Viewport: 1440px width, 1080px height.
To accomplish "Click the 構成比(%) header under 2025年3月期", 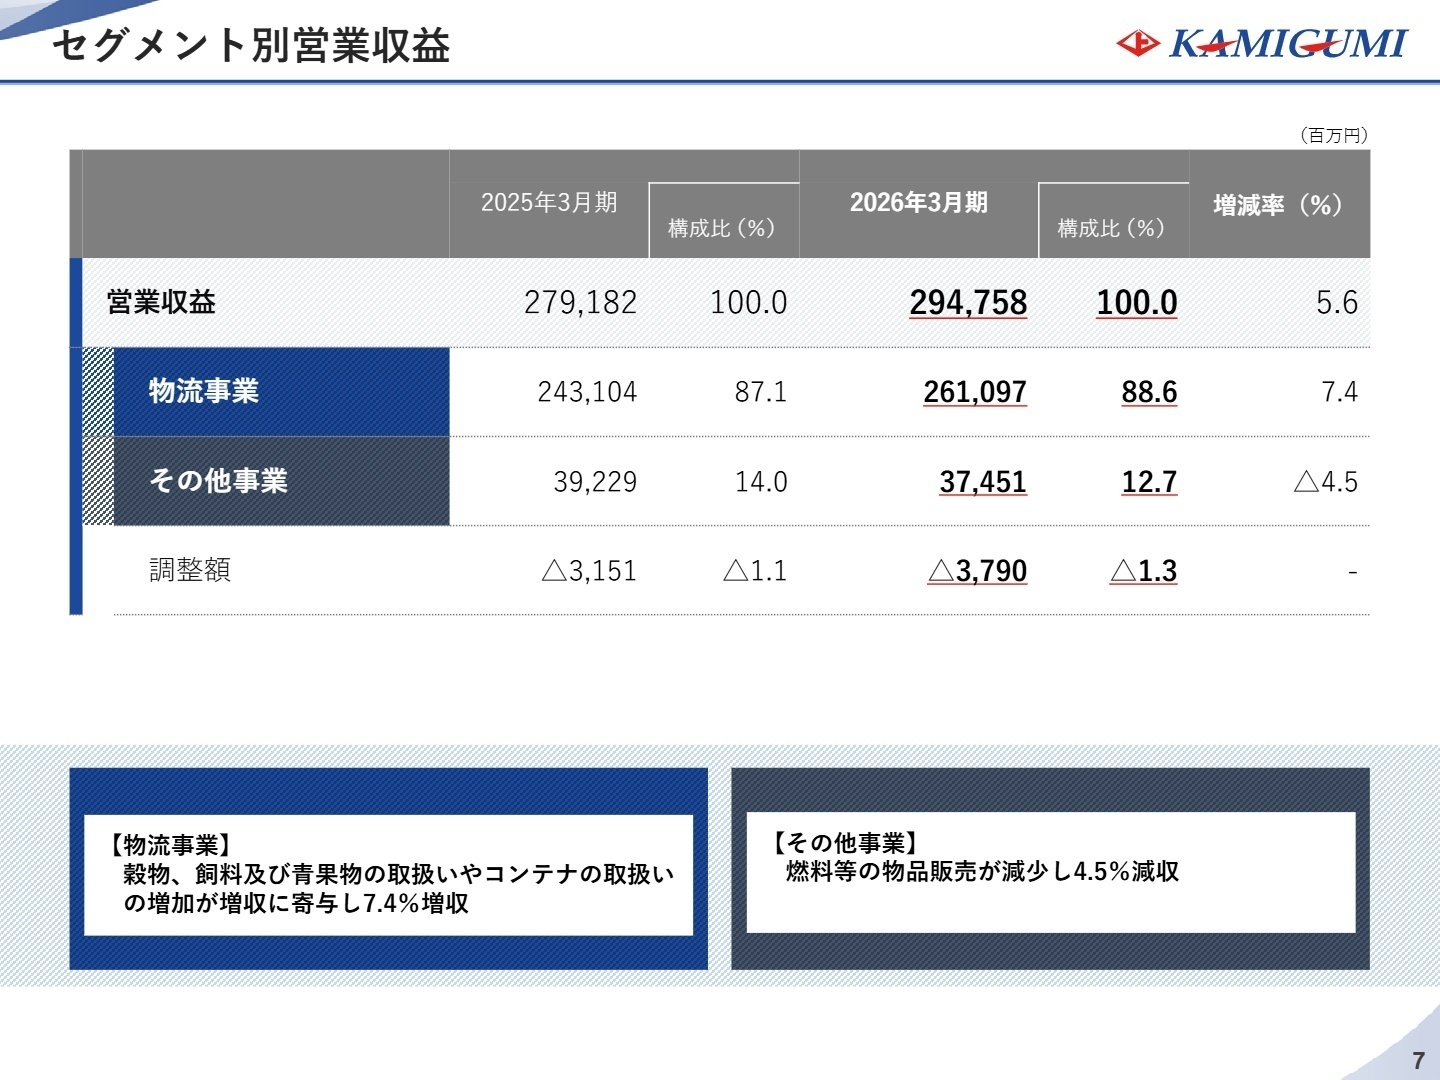I will click(x=721, y=228).
